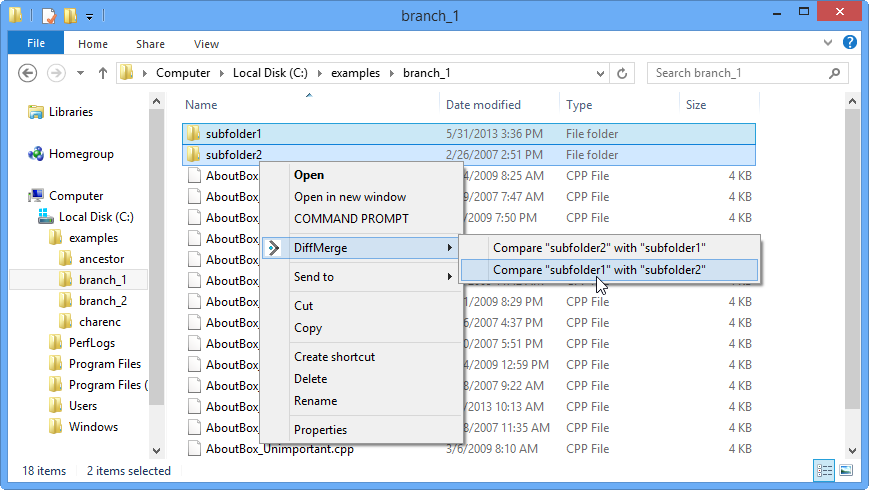The image size is (869, 490).
Task: Select the branch_2 folder in tree
Action: 102,301
